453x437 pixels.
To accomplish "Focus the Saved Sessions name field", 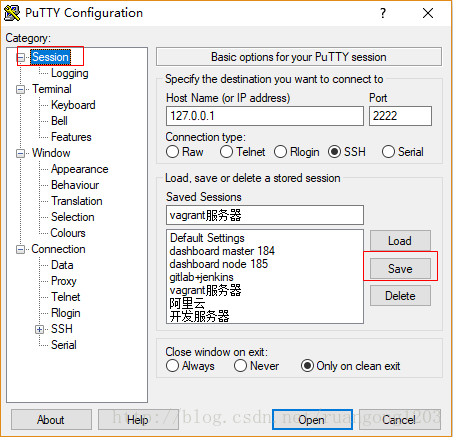I will click(x=265, y=215).
